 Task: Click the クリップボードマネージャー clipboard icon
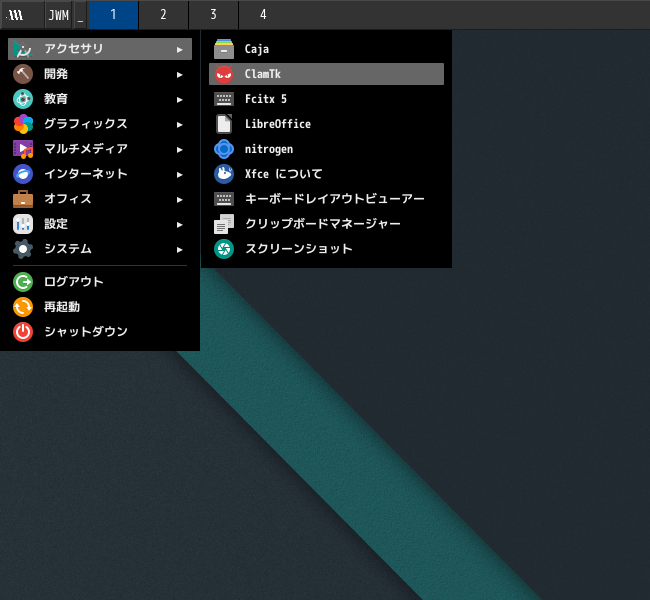coord(224,224)
